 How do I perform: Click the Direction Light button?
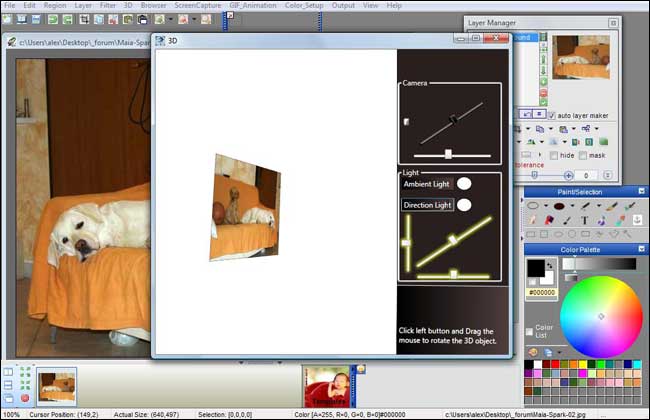pos(427,205)
